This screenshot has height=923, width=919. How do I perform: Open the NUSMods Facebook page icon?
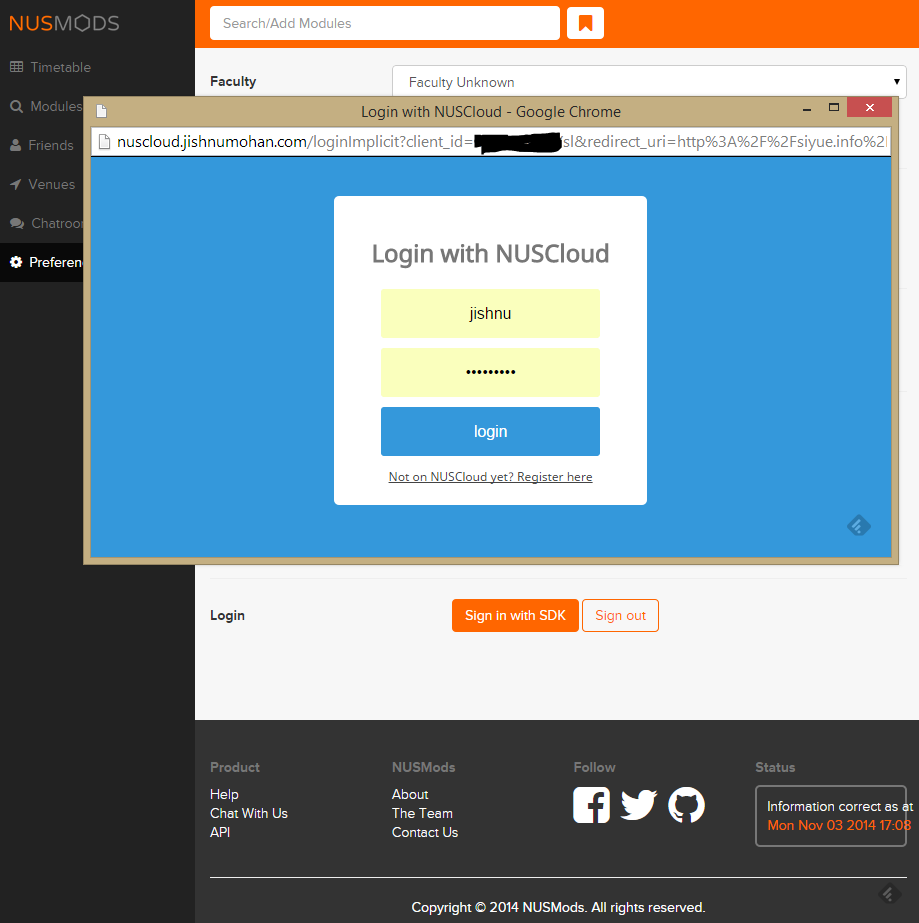point(592,805)
